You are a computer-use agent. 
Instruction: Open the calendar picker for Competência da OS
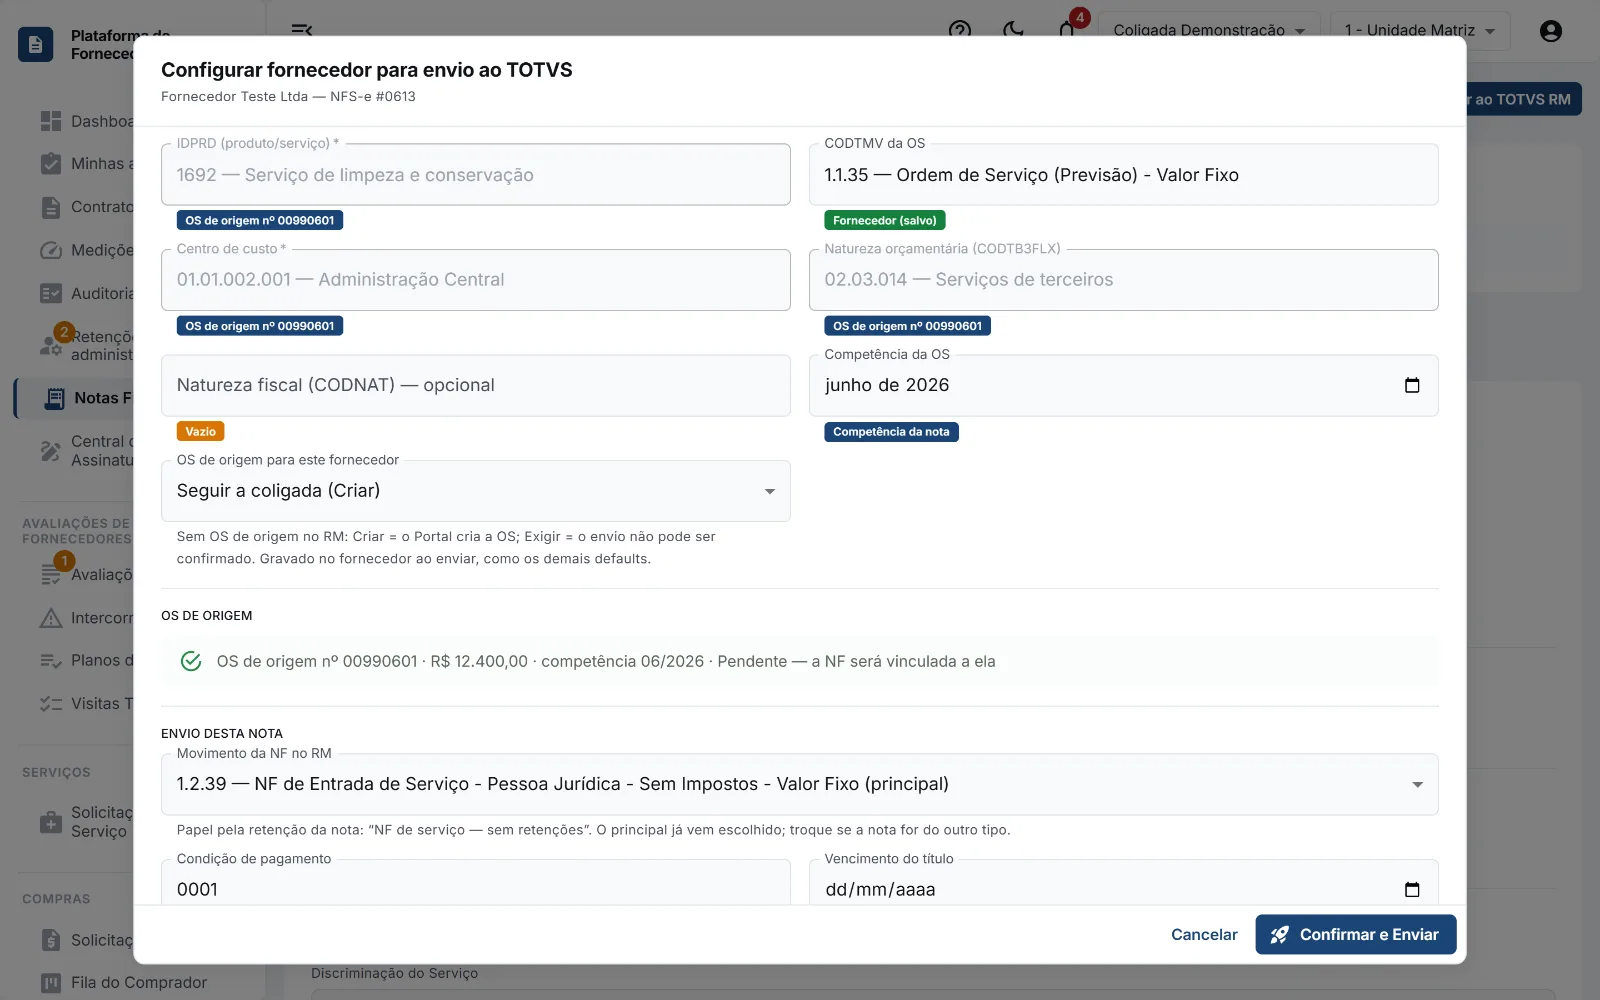[x=1412, y=385]
